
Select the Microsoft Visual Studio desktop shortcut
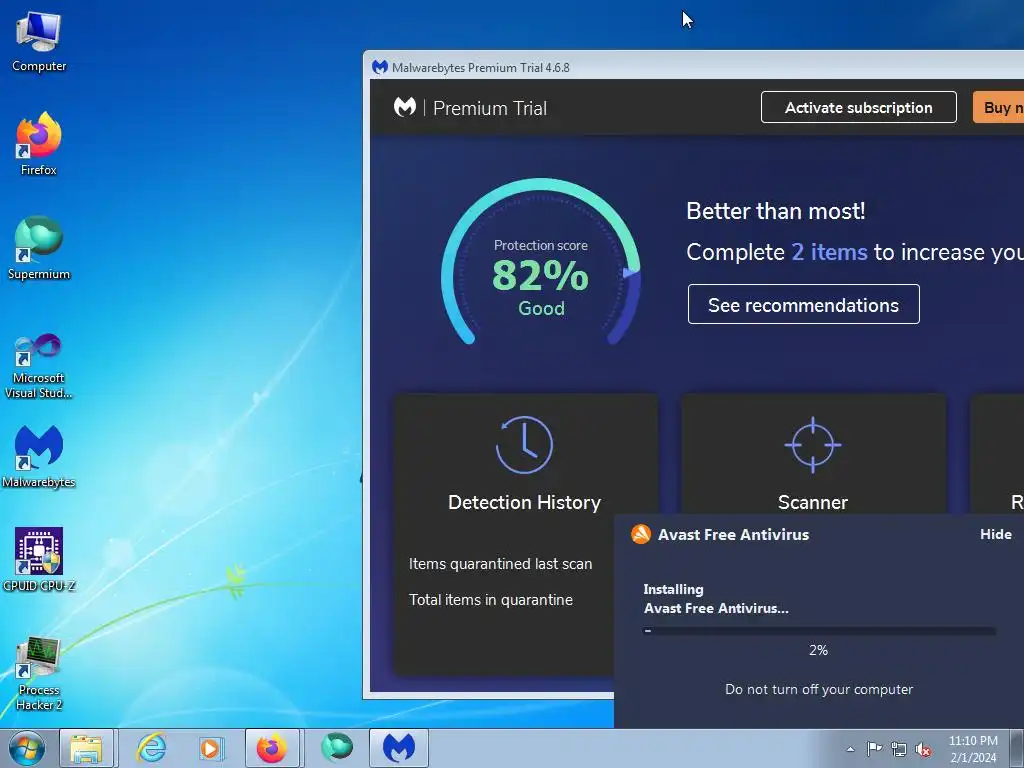[x=39, y=366]
